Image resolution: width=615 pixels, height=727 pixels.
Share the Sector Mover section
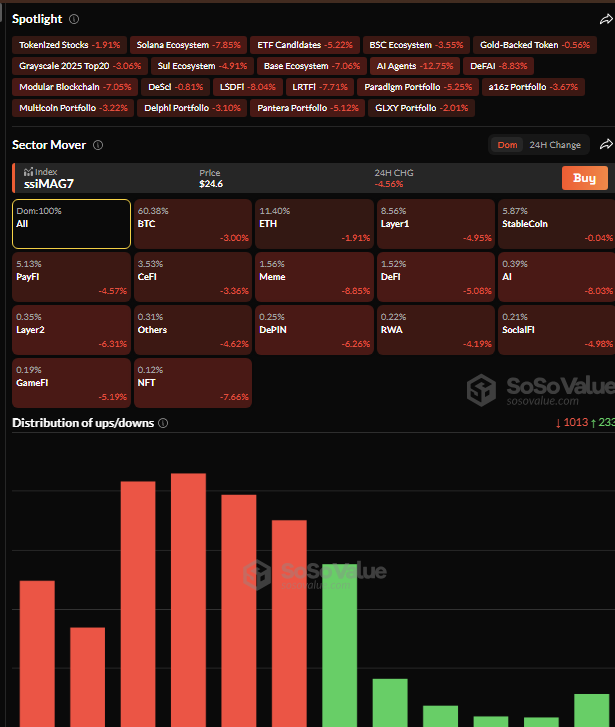pyautogui.click(x=606, y=144)
